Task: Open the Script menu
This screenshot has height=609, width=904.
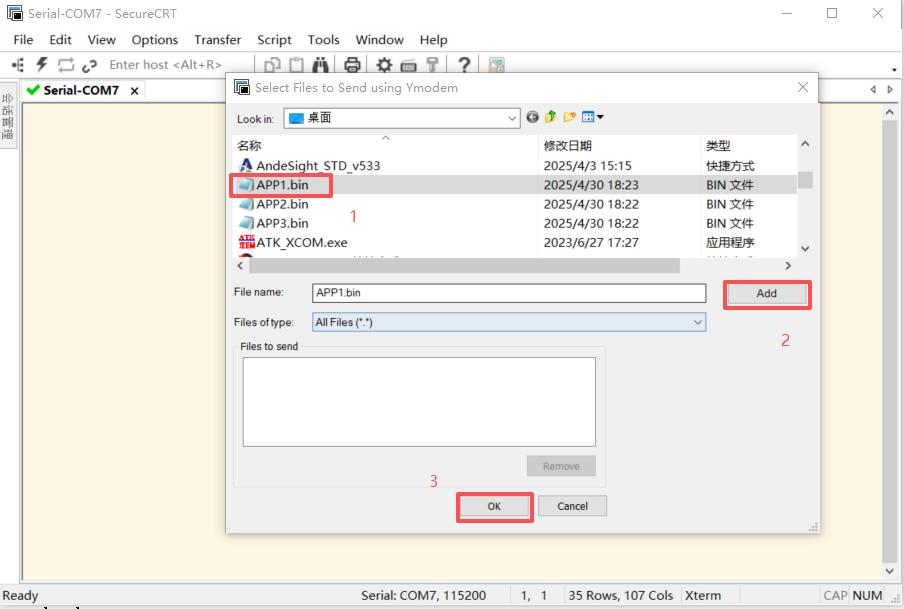Action: (274, 40)
